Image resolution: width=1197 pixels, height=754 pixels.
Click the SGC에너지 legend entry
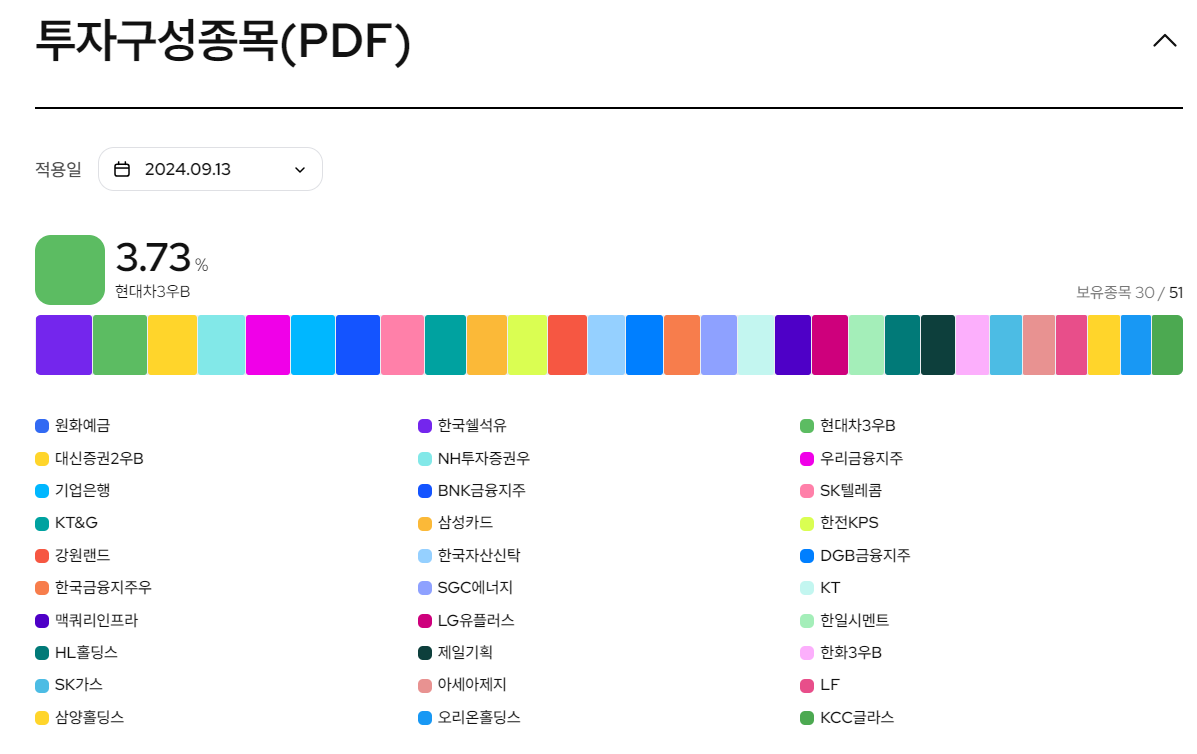point(466,588)
